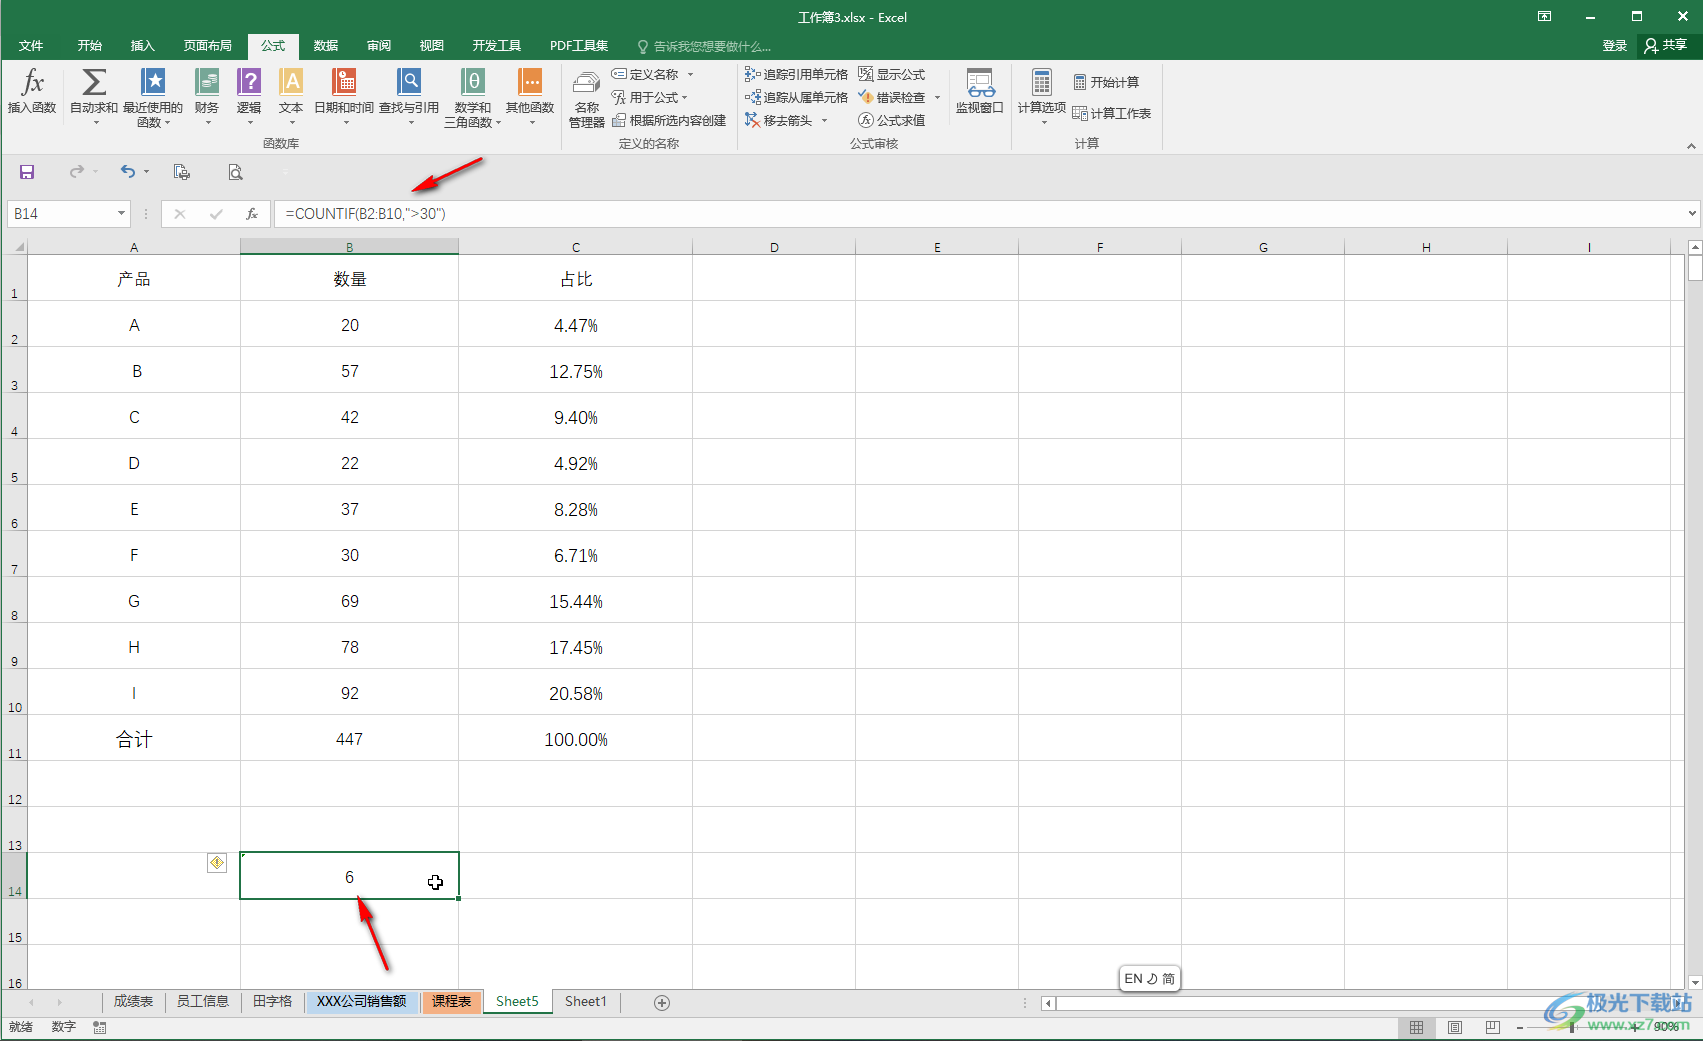Select column B header
Screen dimensions: 1703x1041
(x=349, y=247)
